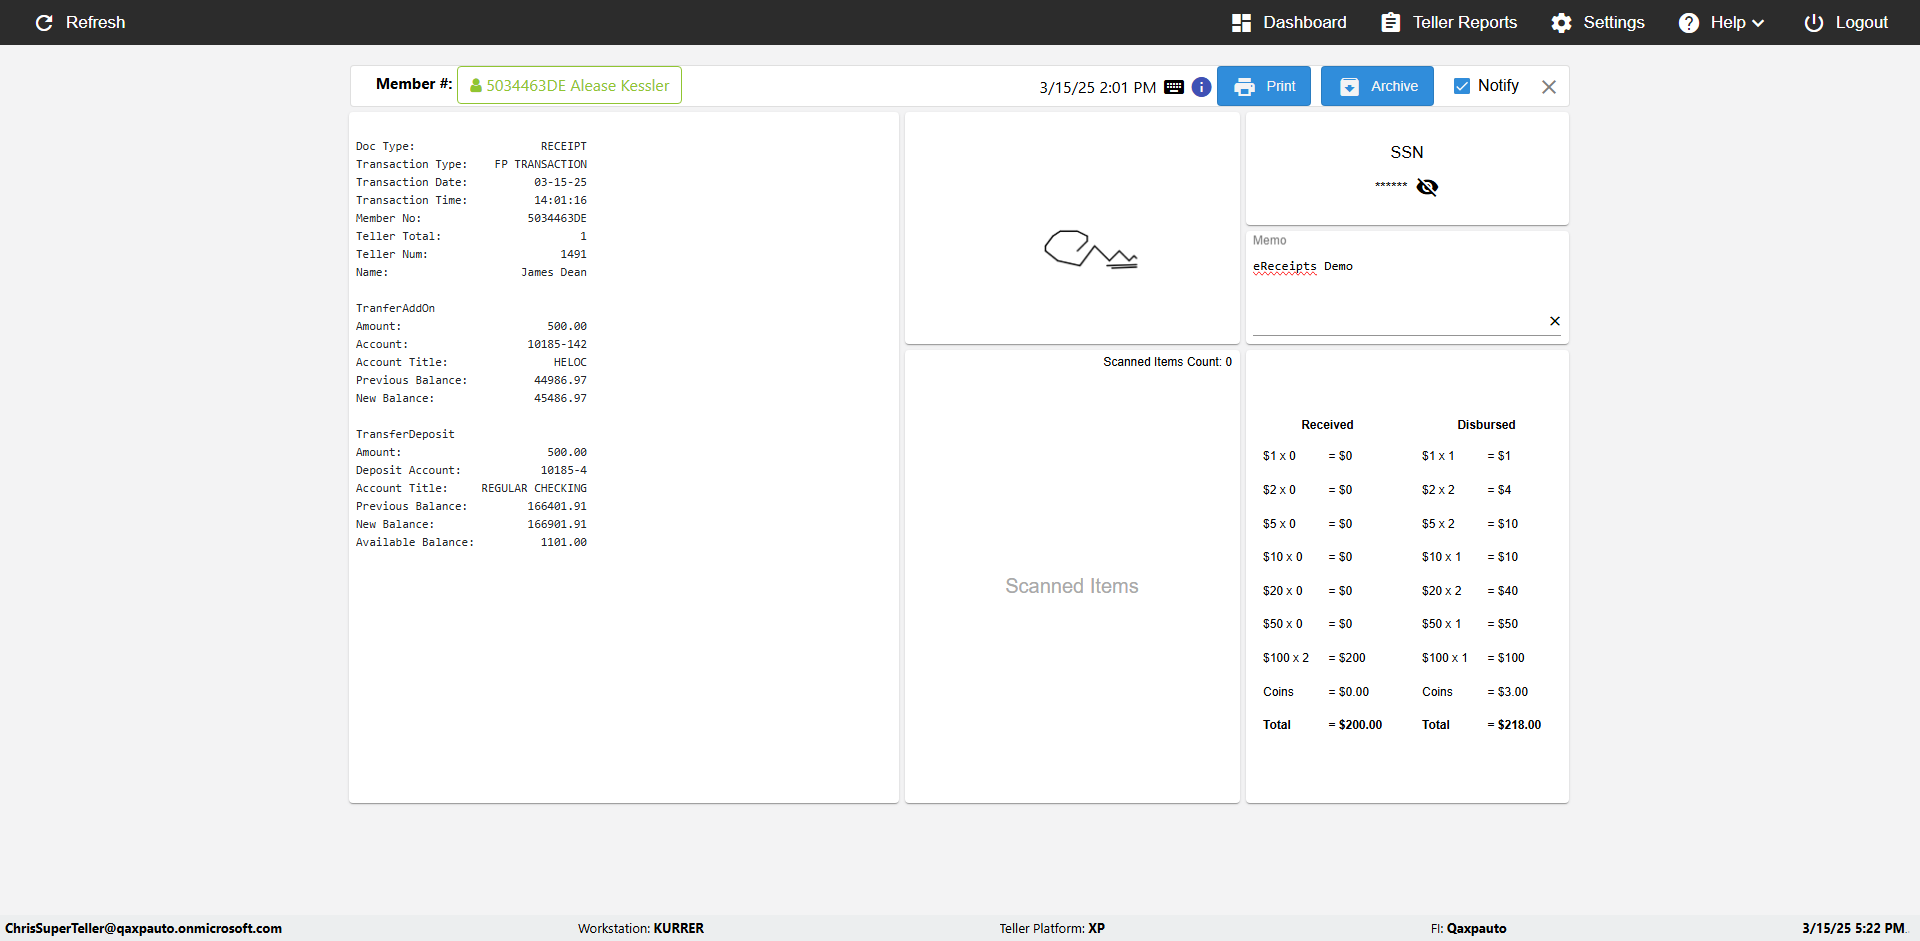
Task: Click the signature image
Action: [1091, 249]
